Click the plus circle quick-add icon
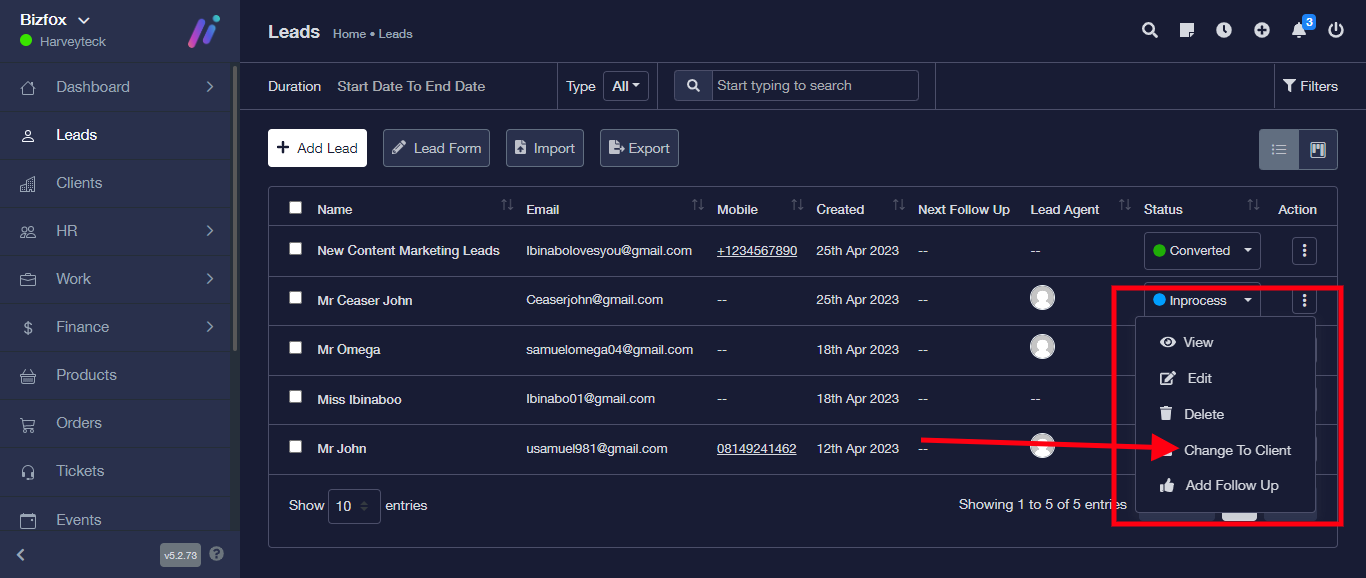This screenshot has height=578, width=1366. pos(1262,30)
